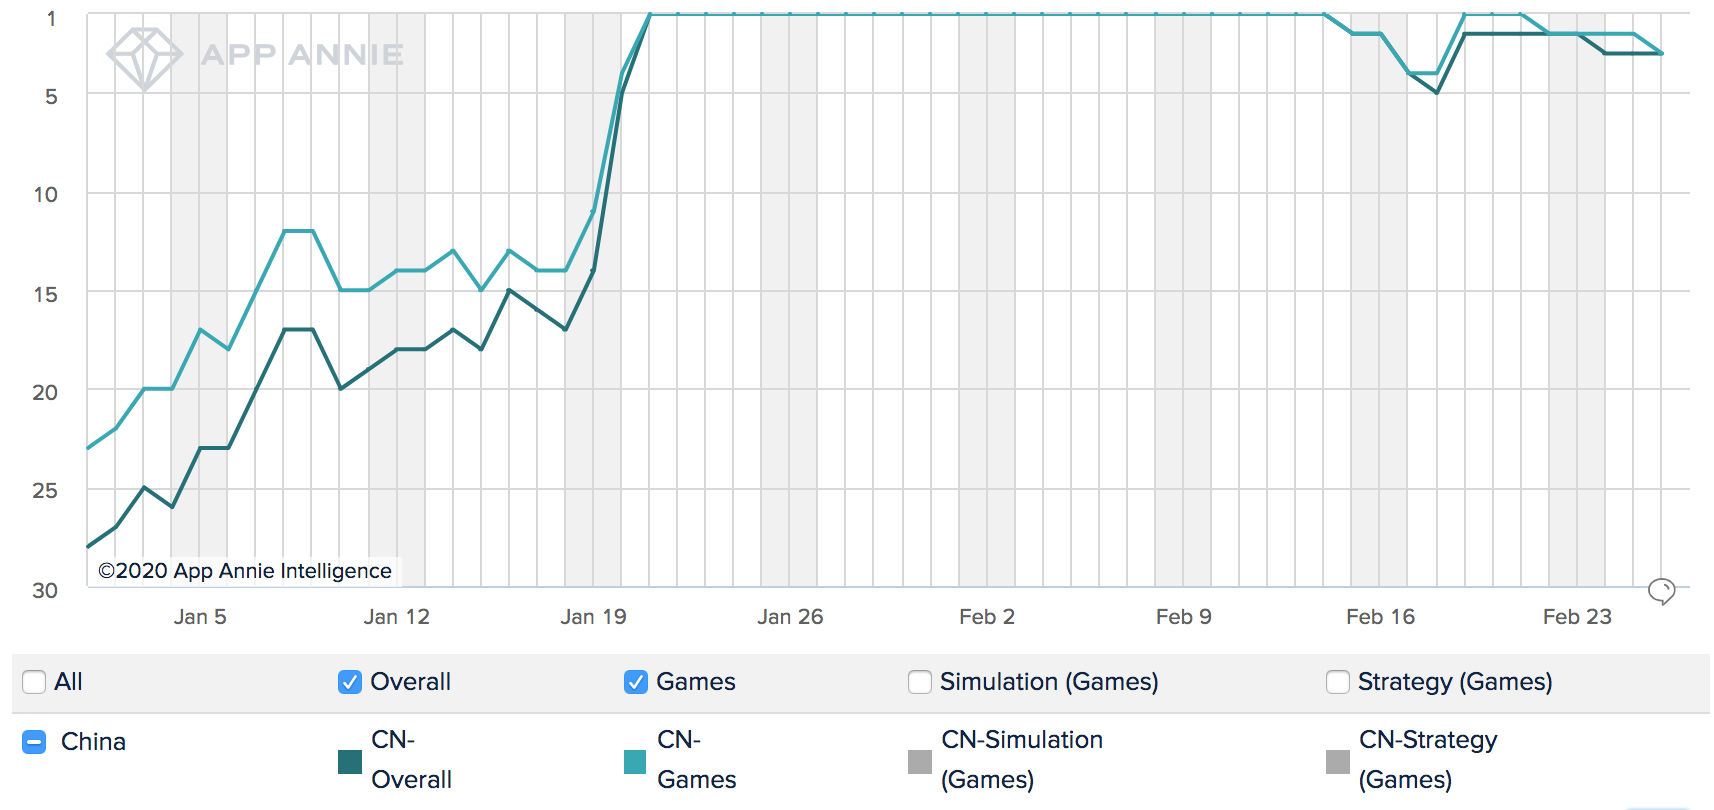Click the Jan 5 date axis label
Image resolution: width=1714 pixels, height=810 pixels.
pyautogui.click(x=200, y=617)
